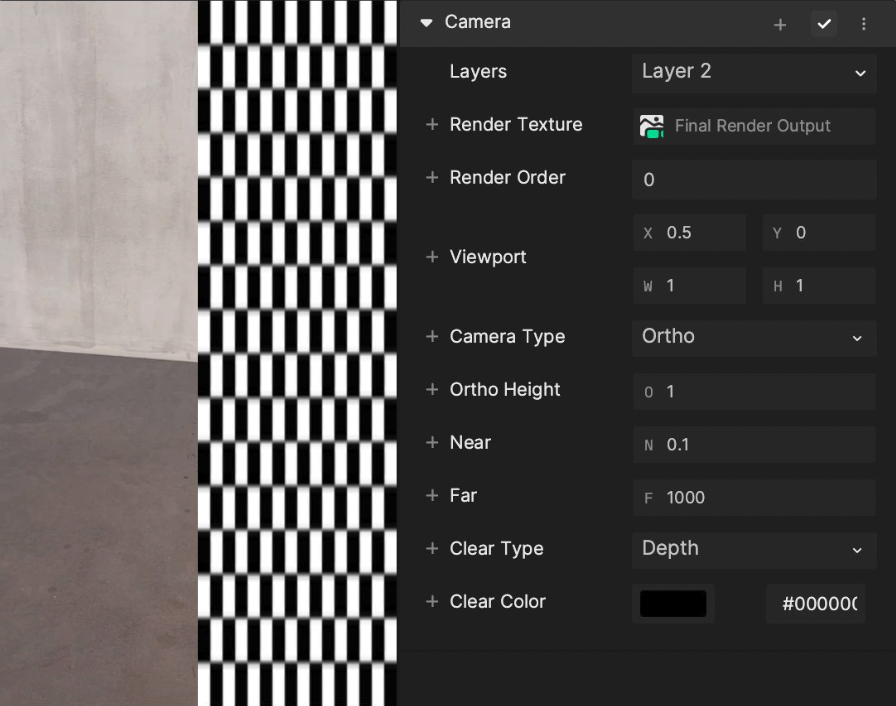Viewport: 896px width, 706px height.
Task: Click the plus icon beside Camera Type
Action: (431, 337)
